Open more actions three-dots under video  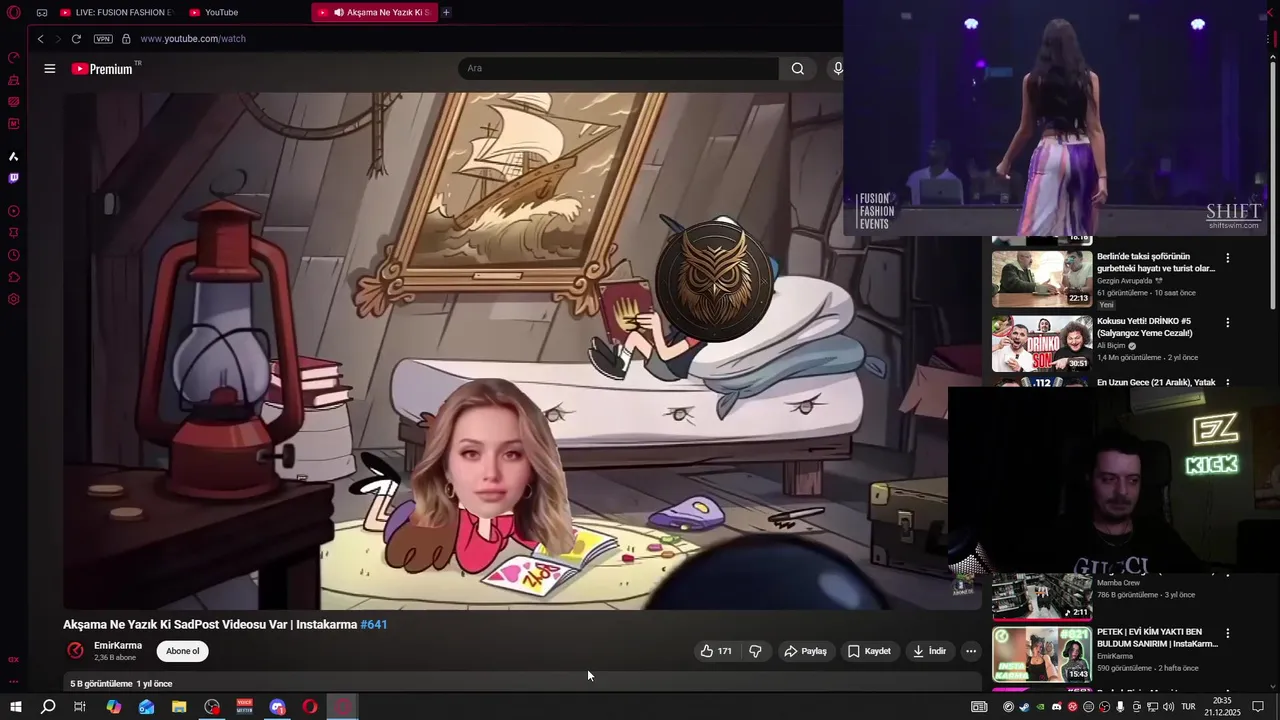970,651
